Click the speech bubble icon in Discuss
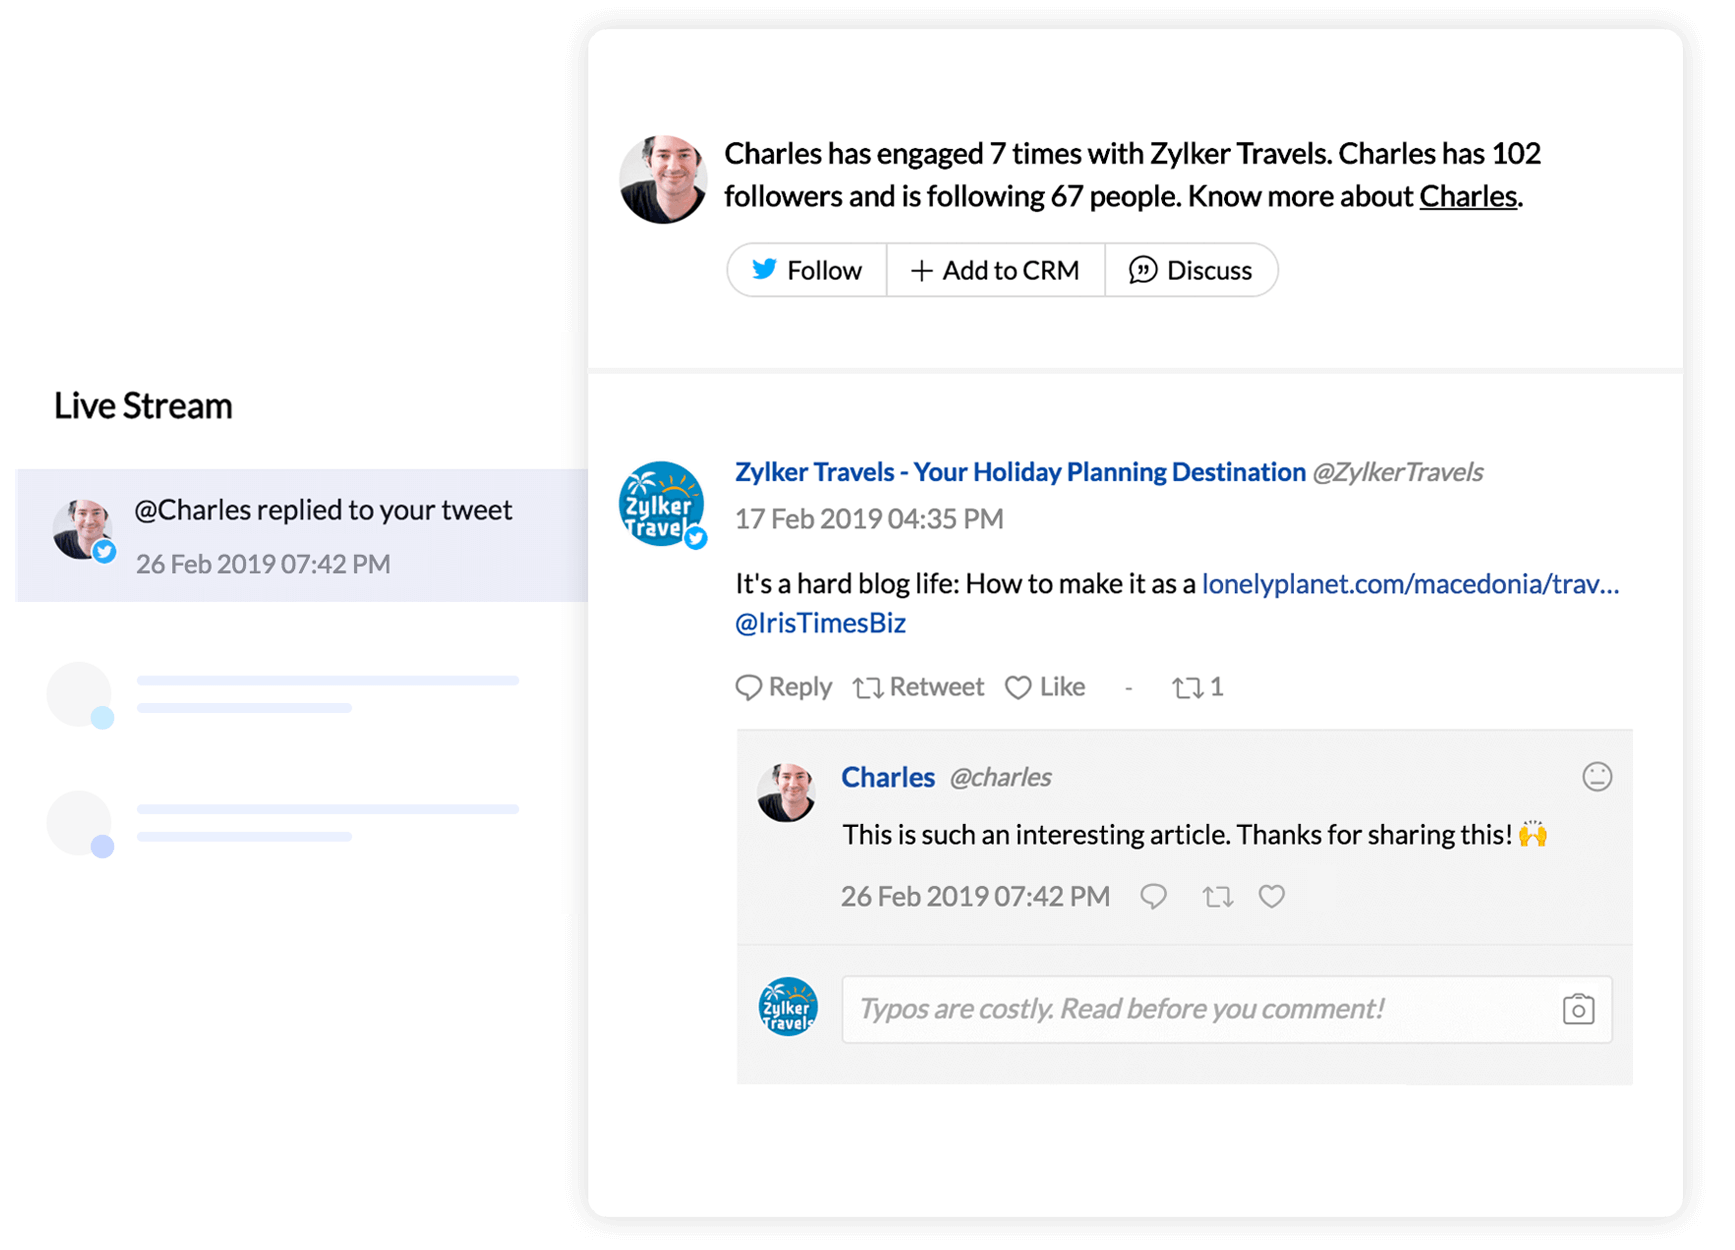The width and height of the screenshot is (1735, 1250). click(x=1143, y=270)
